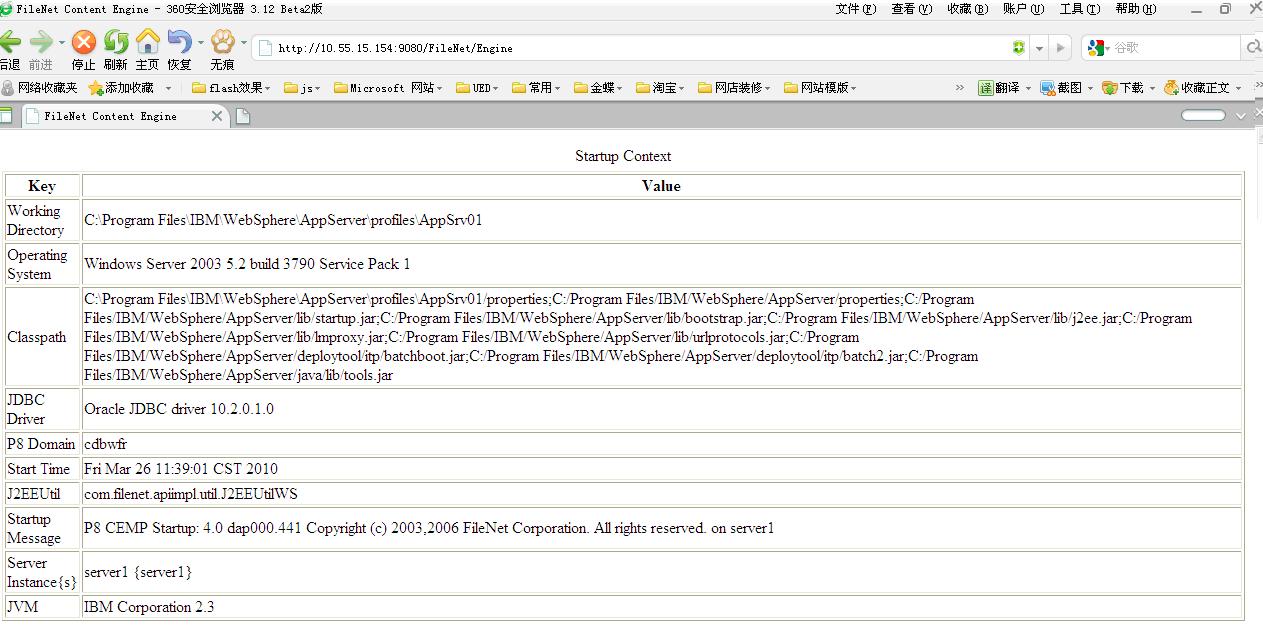Expand the 无痕 dropdown arrow
1263x643 pixels.
pyautogui.click(x=243, y=42)
